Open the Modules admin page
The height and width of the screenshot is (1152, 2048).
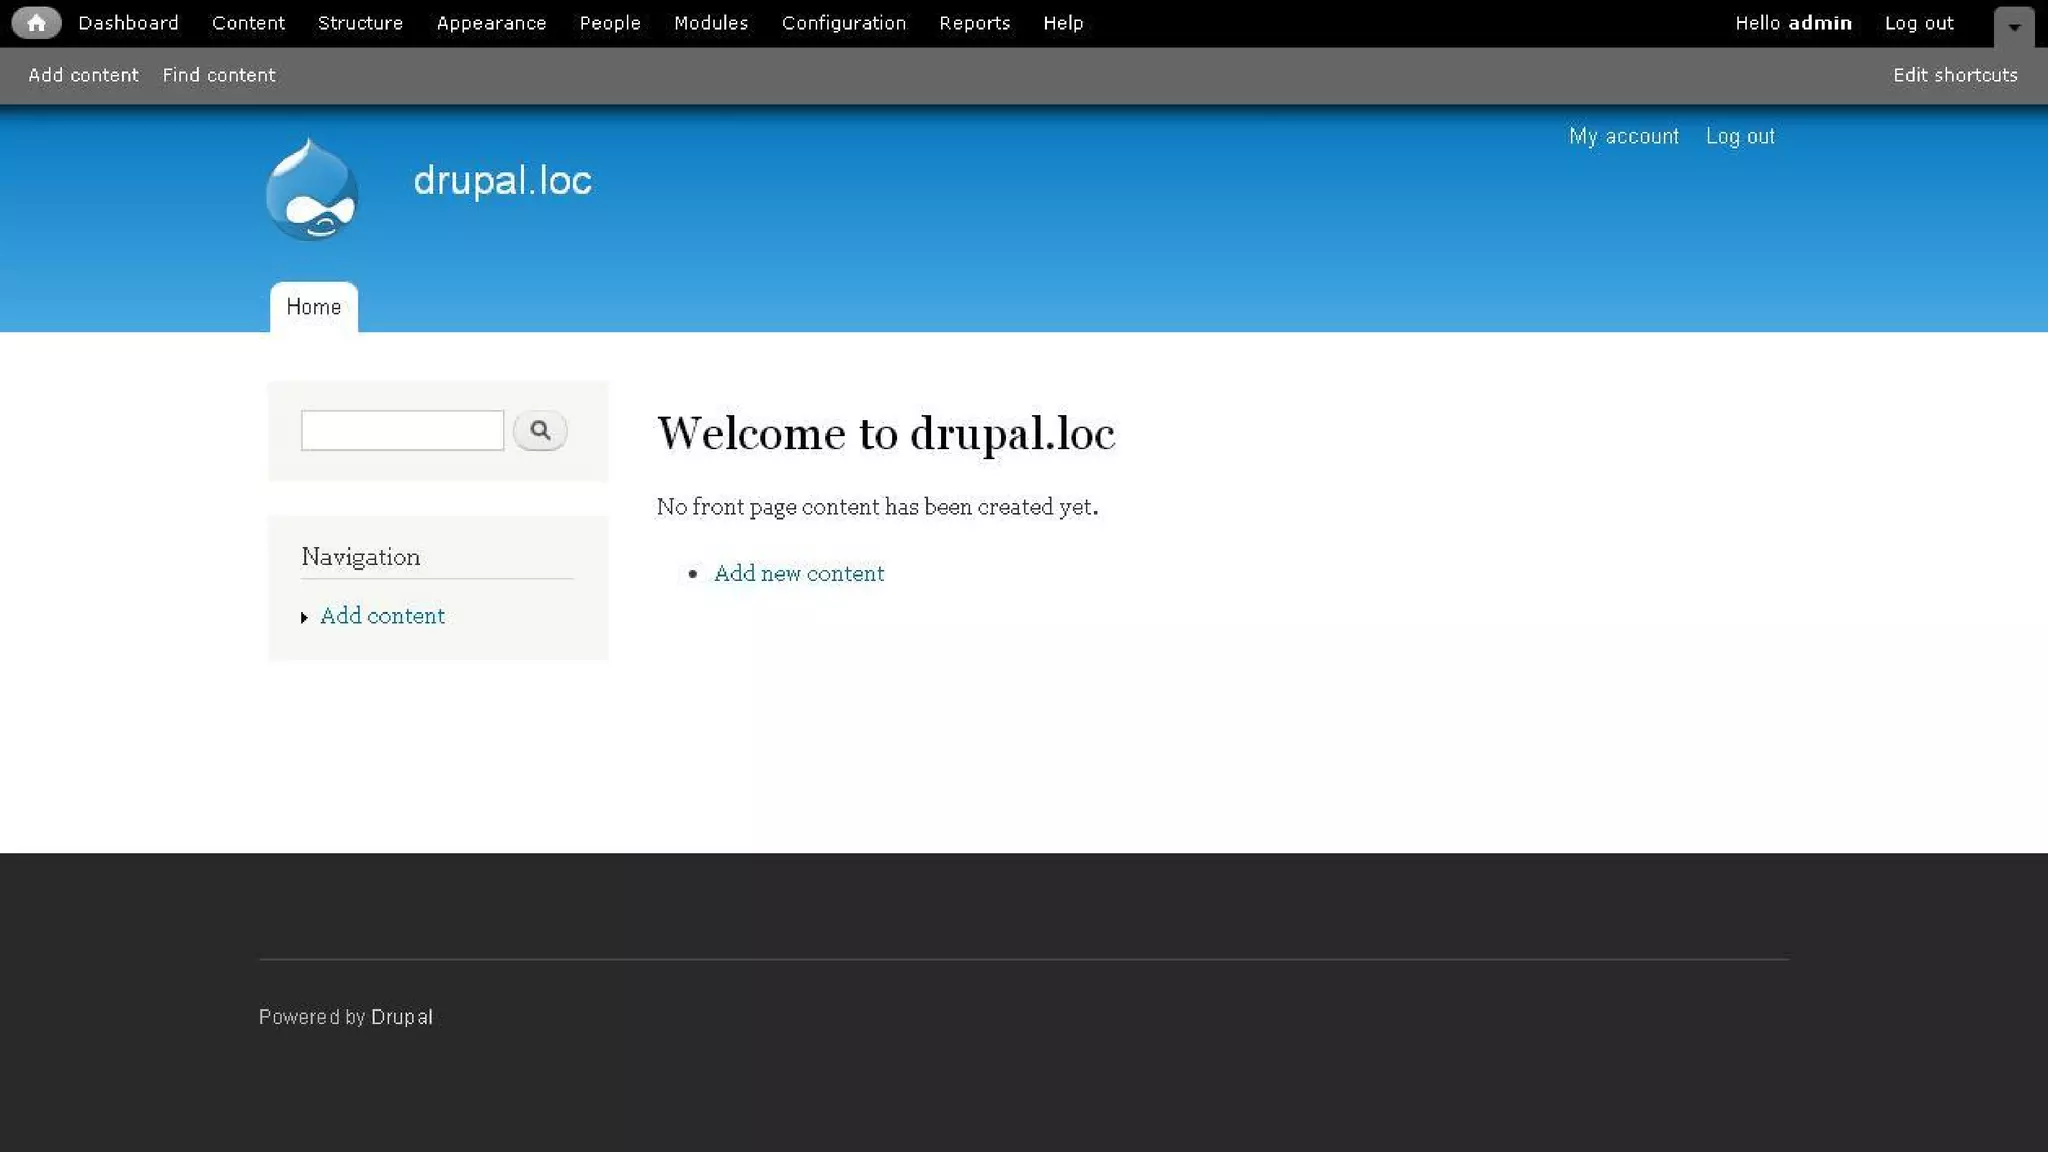(711, 23)
